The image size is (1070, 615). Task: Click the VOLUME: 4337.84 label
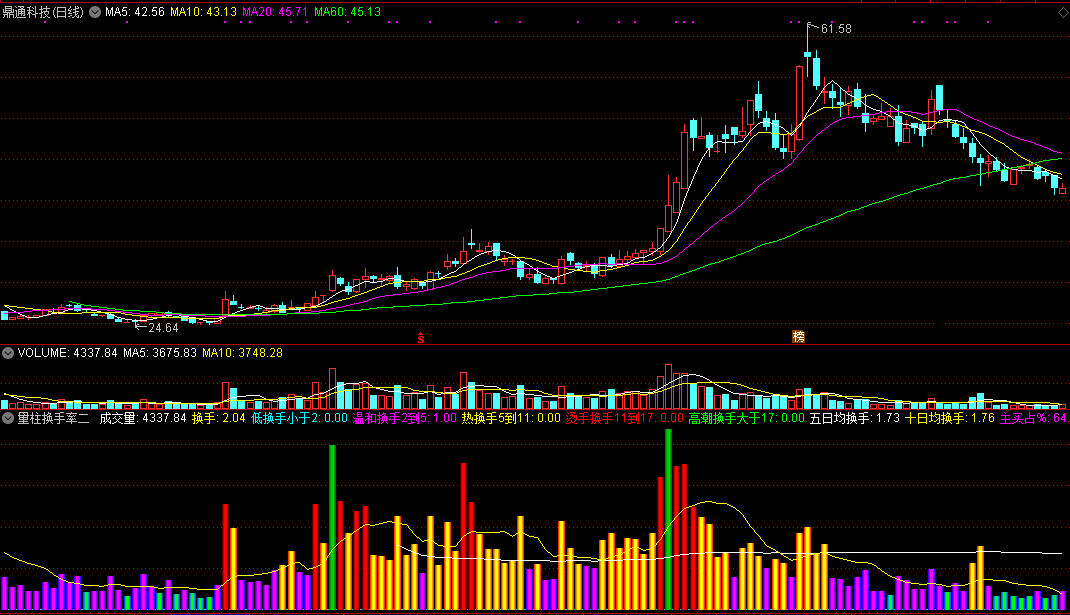pos(68,353)
